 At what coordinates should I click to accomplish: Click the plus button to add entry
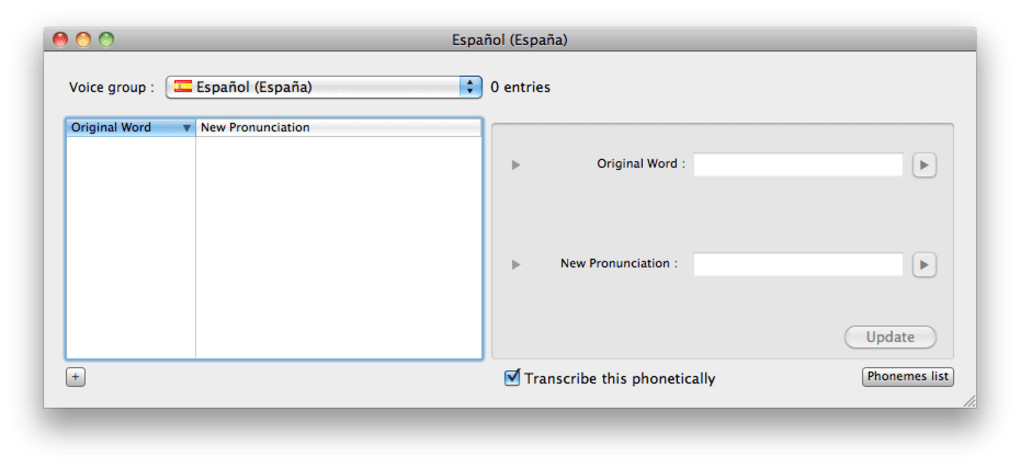[76, 377]
